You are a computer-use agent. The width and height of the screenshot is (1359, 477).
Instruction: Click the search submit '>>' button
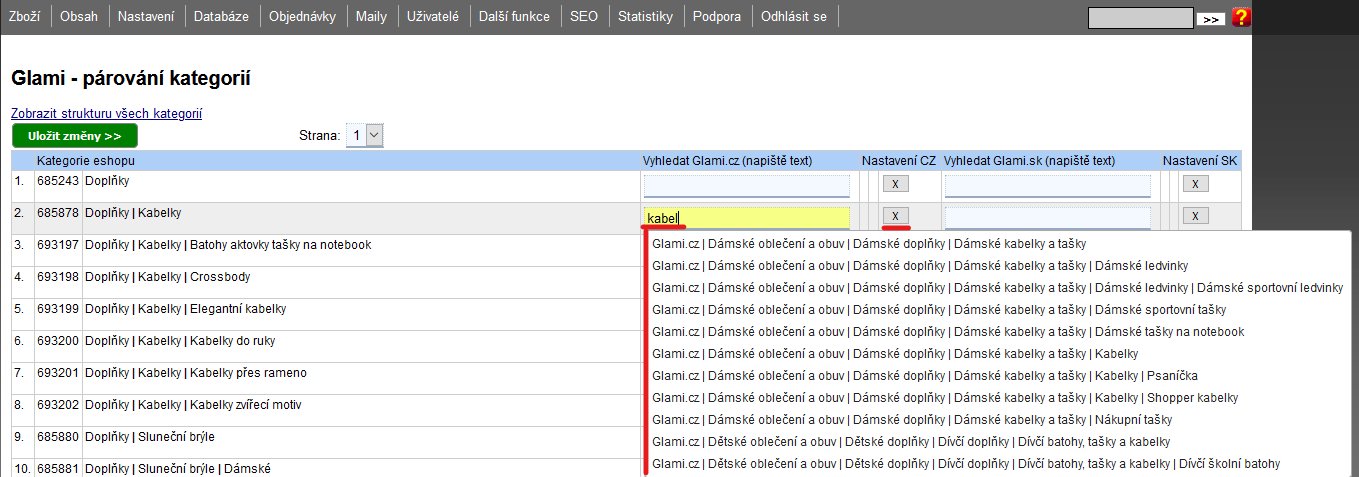(x=1211, y=18)
